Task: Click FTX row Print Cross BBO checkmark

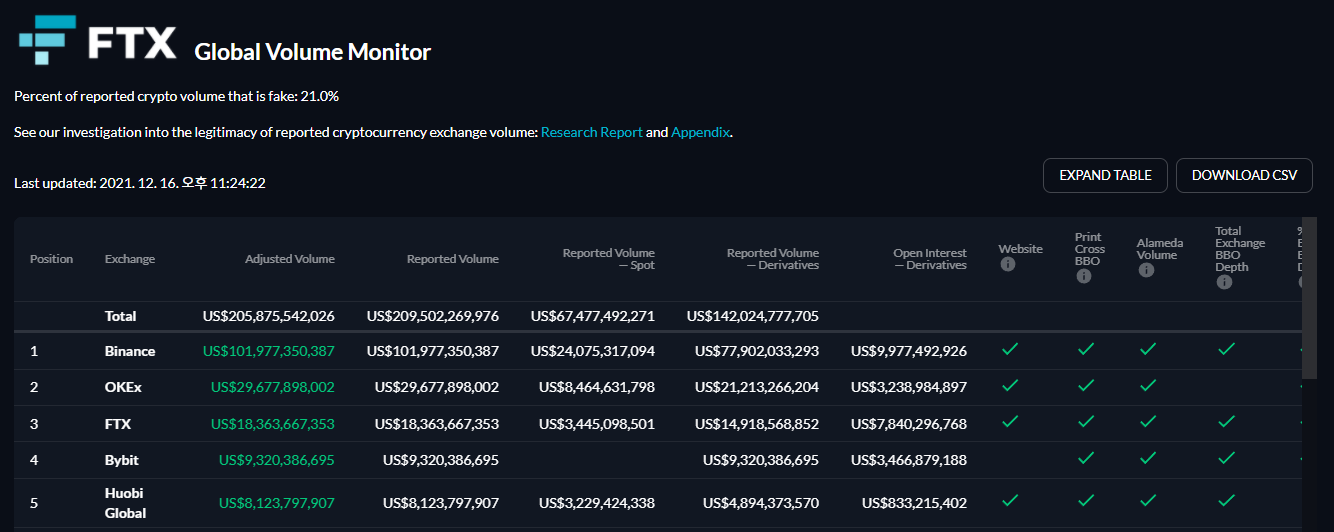Action: click(x=1086, y=422)
